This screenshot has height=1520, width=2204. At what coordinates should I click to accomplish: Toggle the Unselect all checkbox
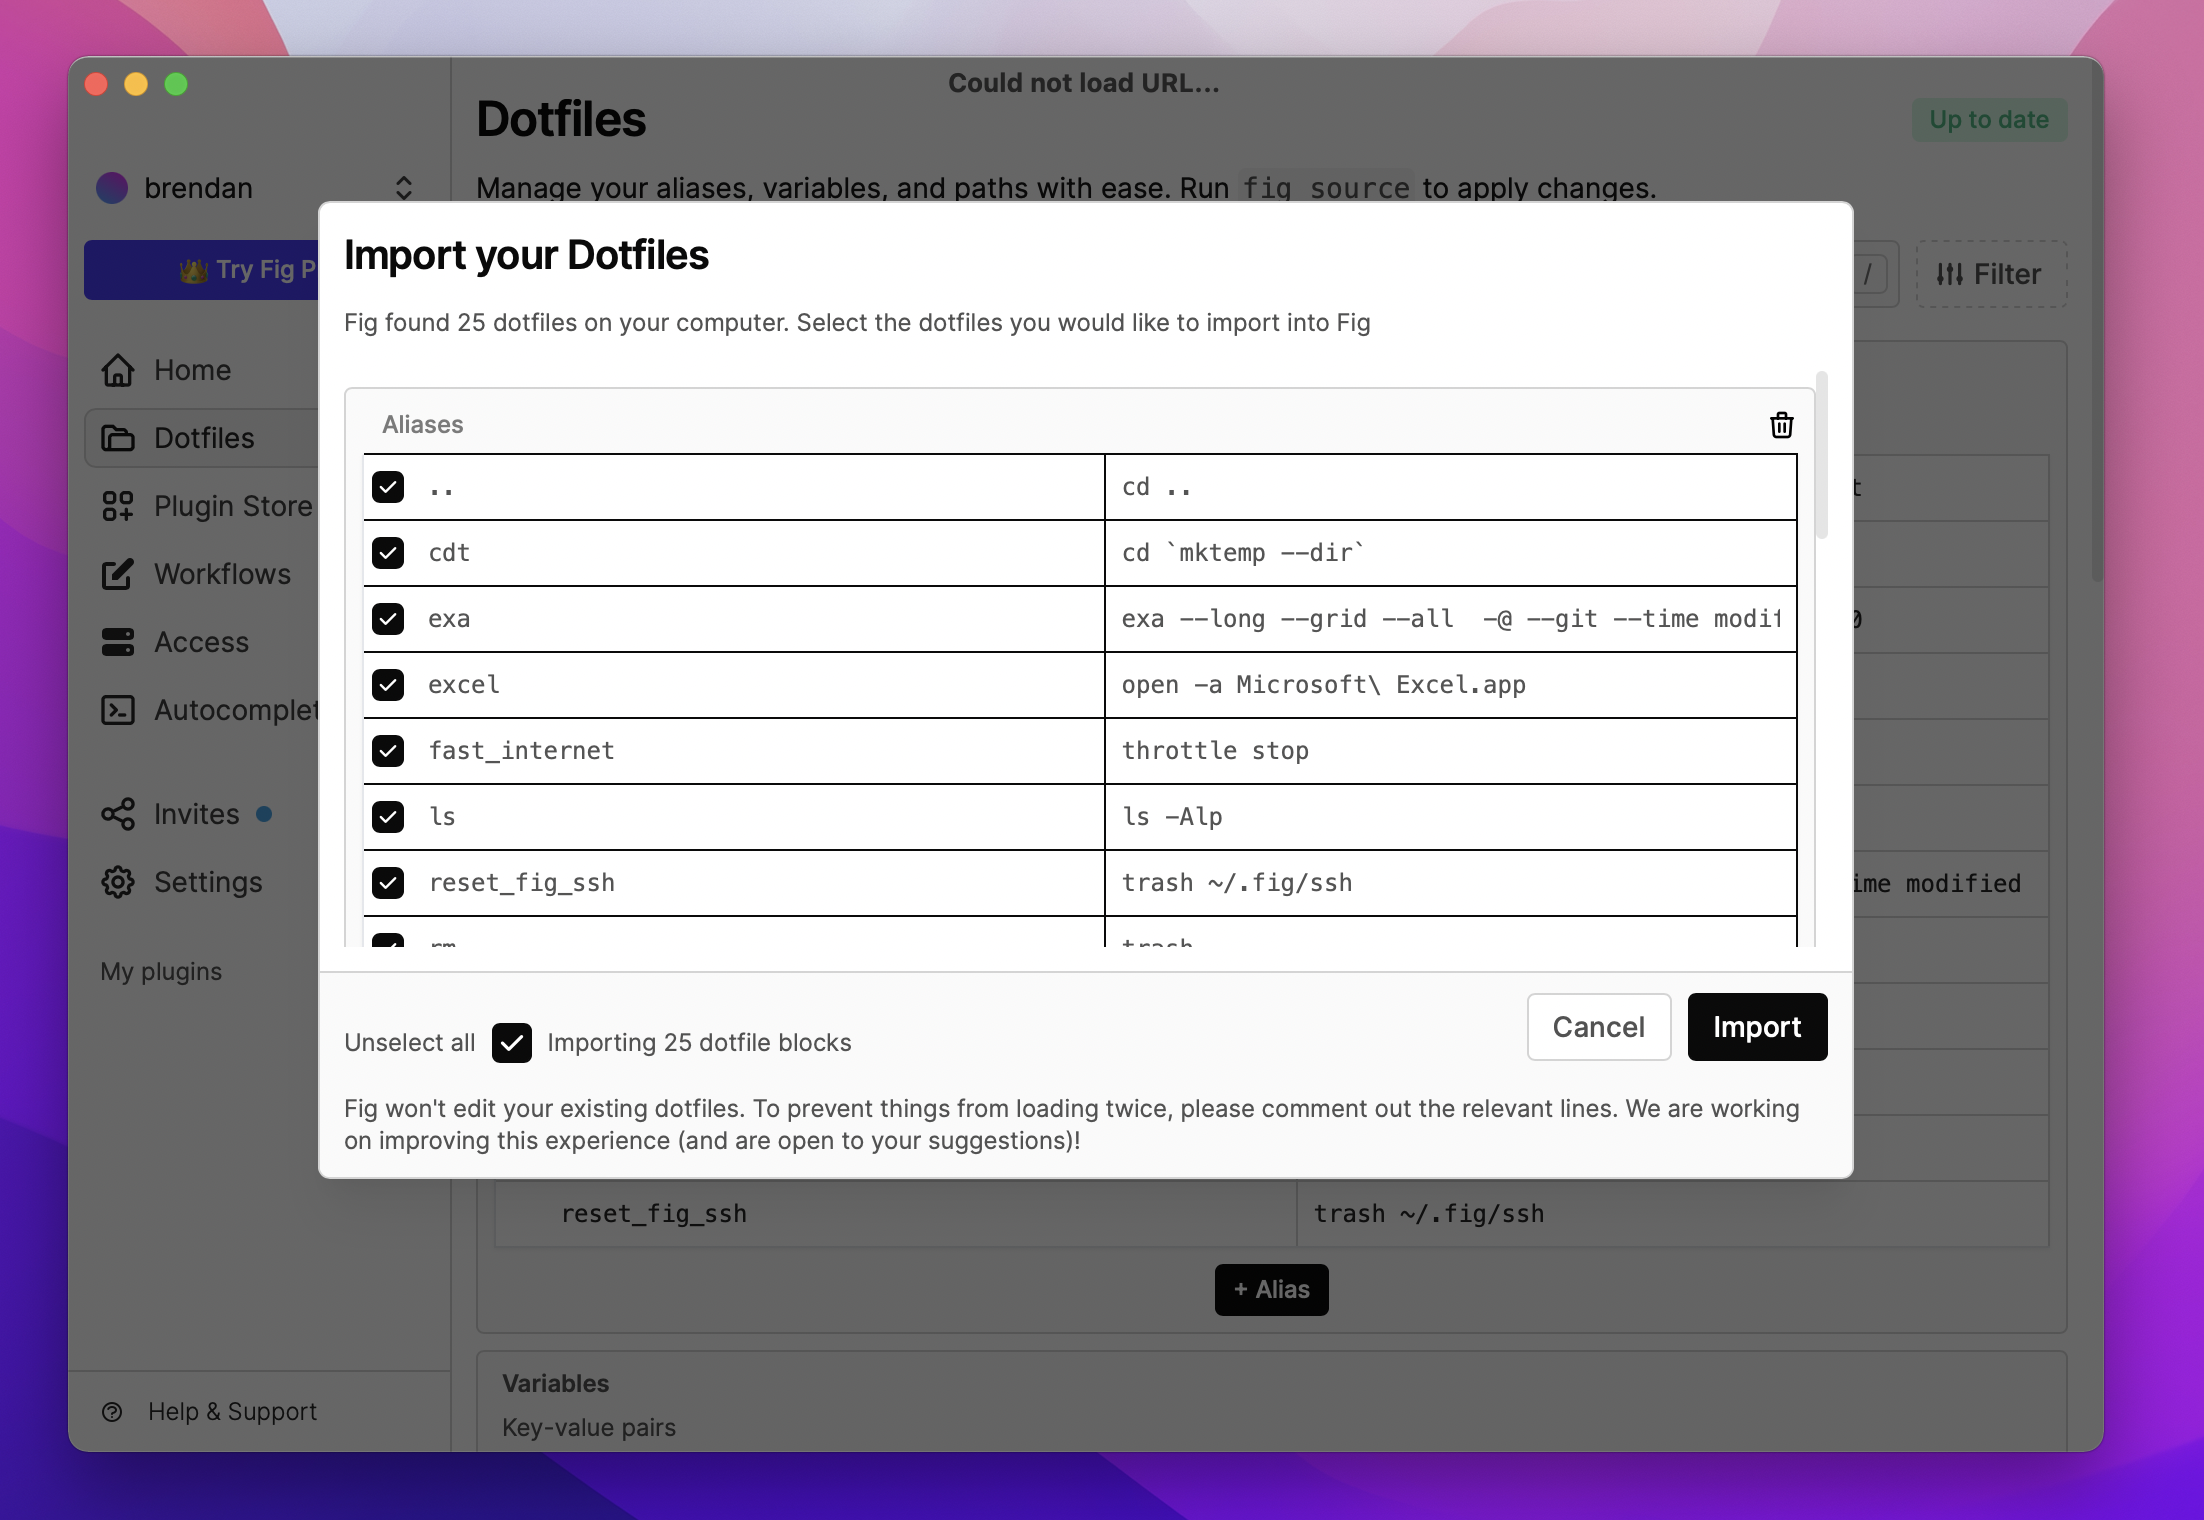point(512,1043)
